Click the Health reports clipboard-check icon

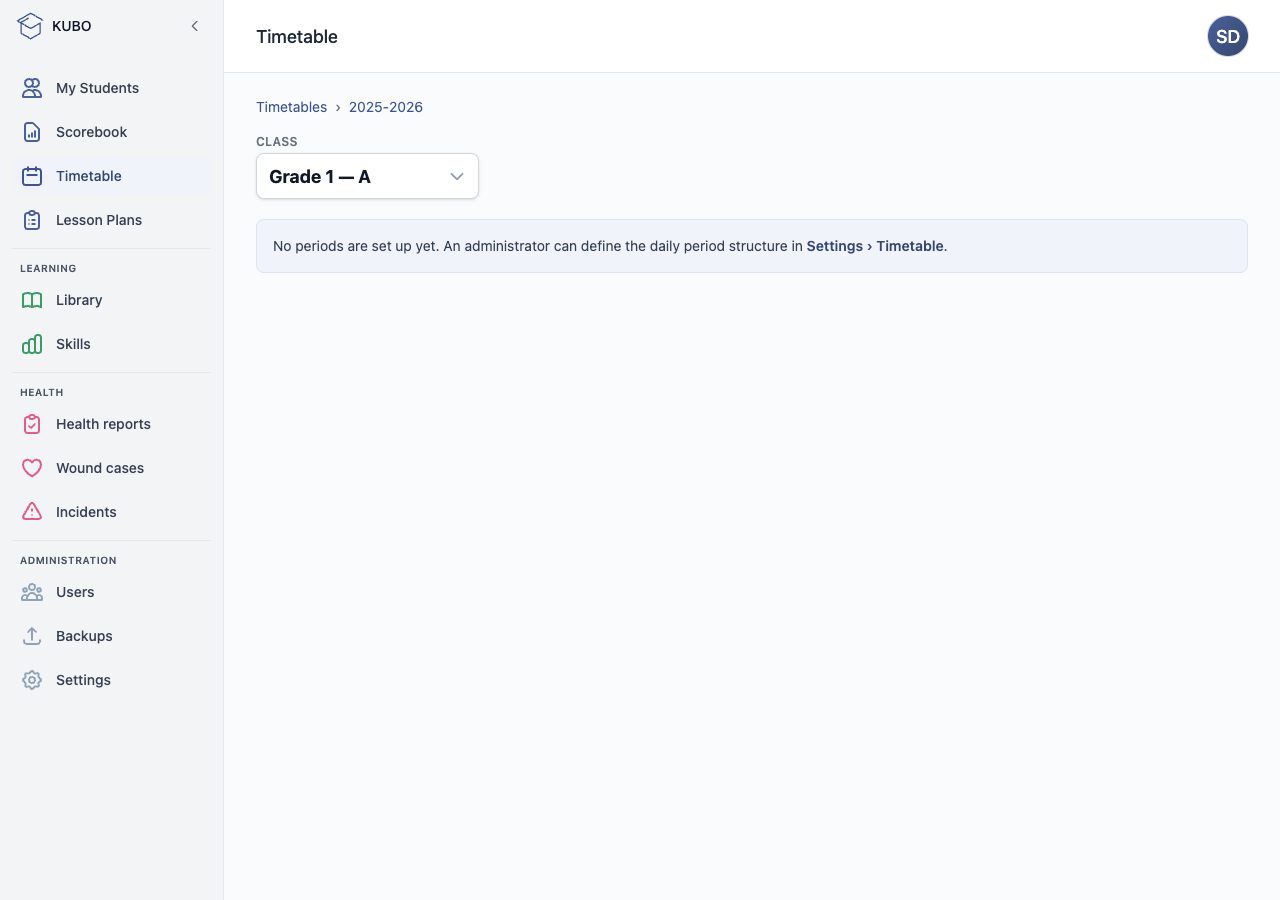coord(32,424)
